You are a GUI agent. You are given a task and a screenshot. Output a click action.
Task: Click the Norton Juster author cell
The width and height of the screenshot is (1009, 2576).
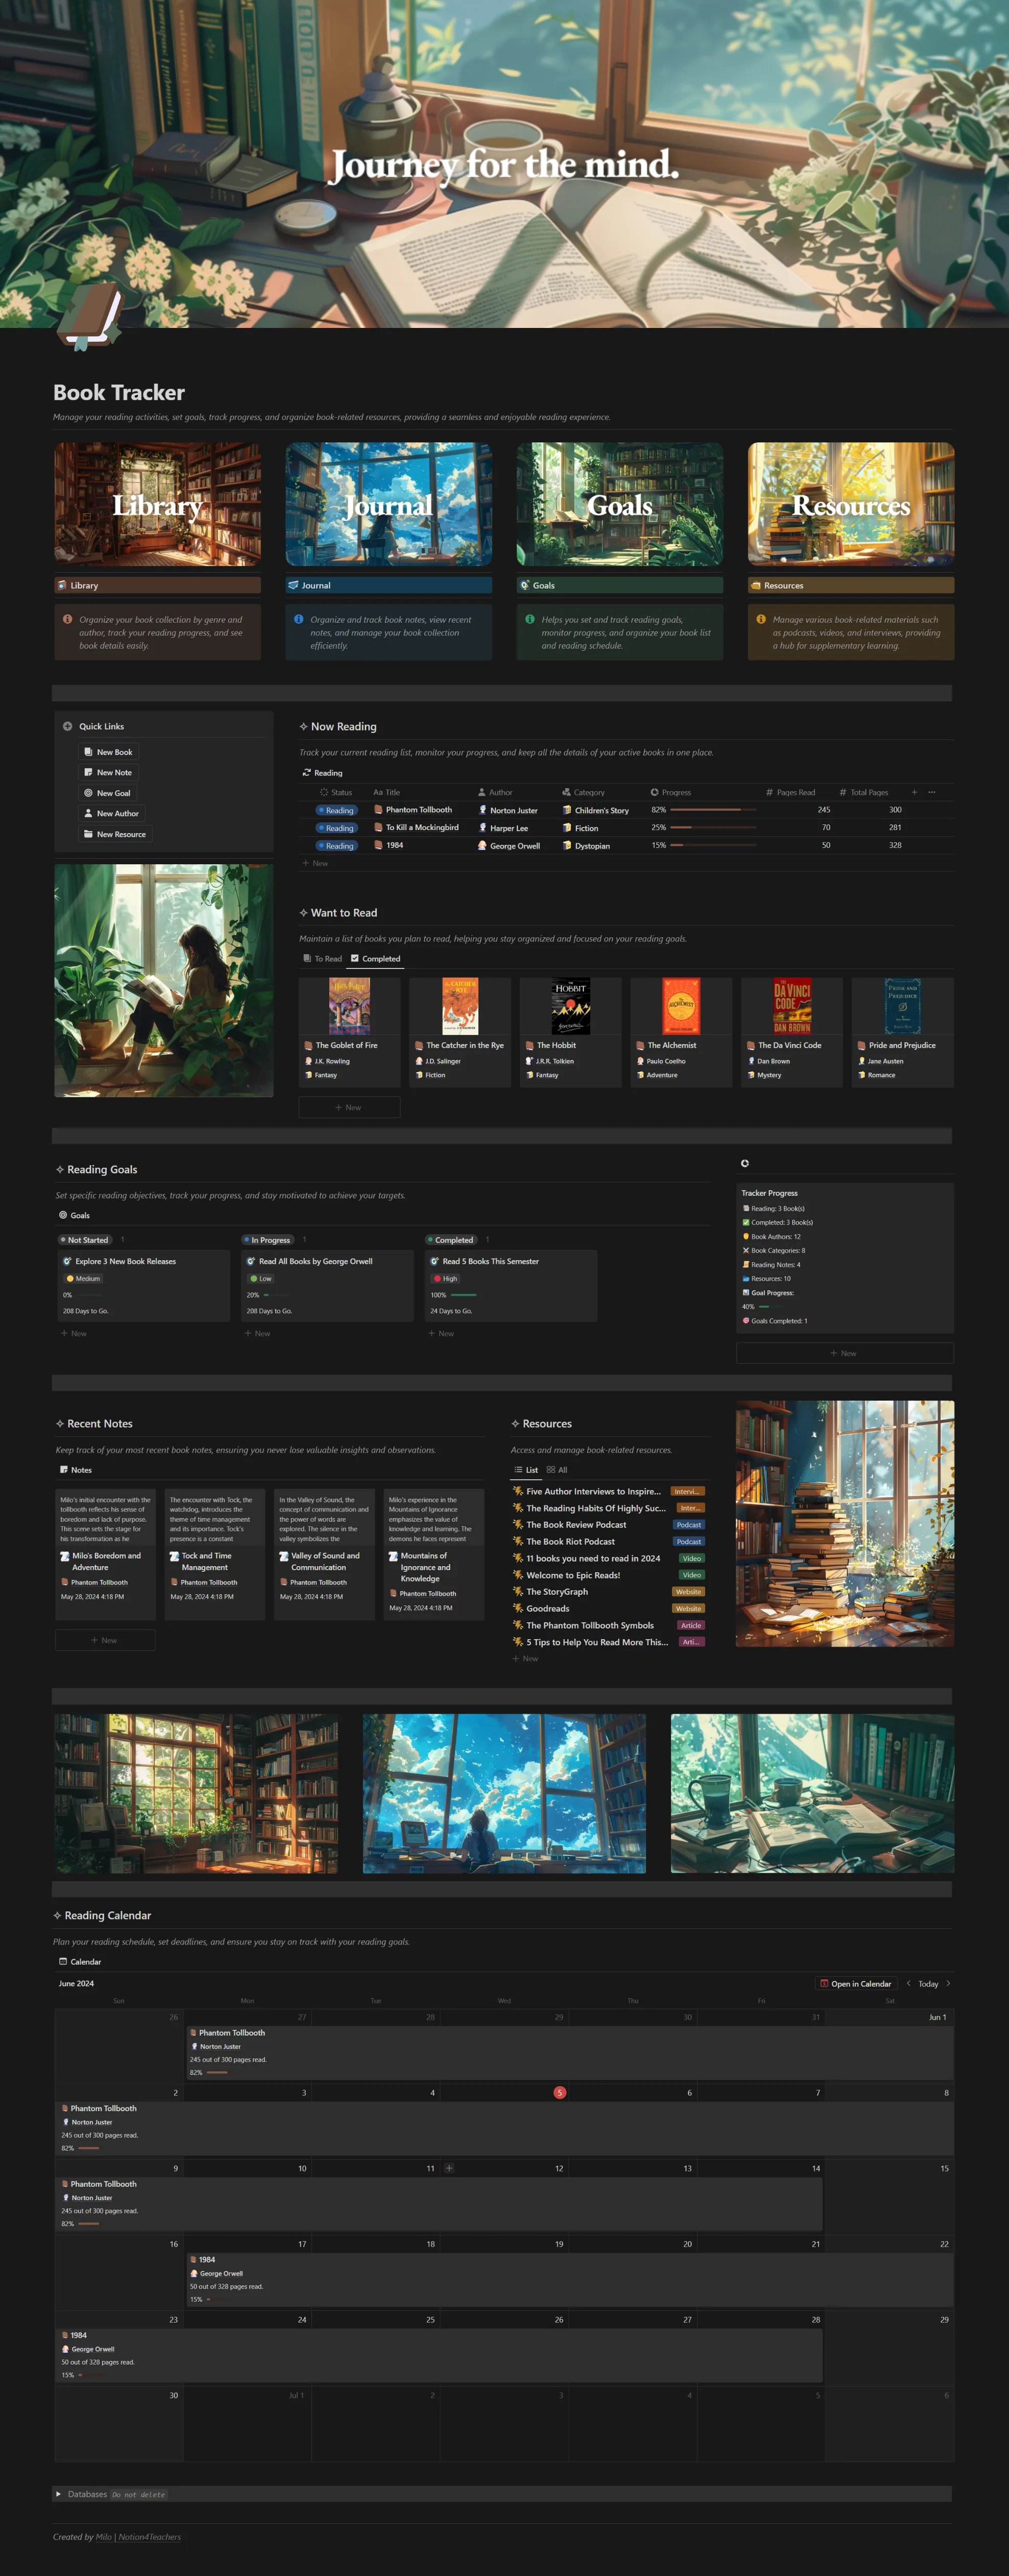(508, 810)
